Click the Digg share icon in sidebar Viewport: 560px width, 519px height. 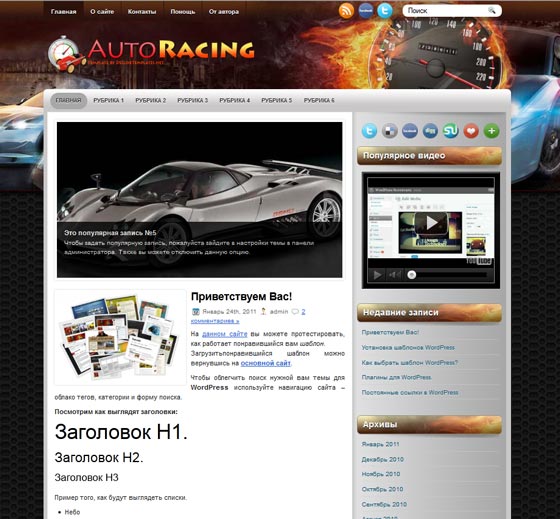[x=430, y=131]
